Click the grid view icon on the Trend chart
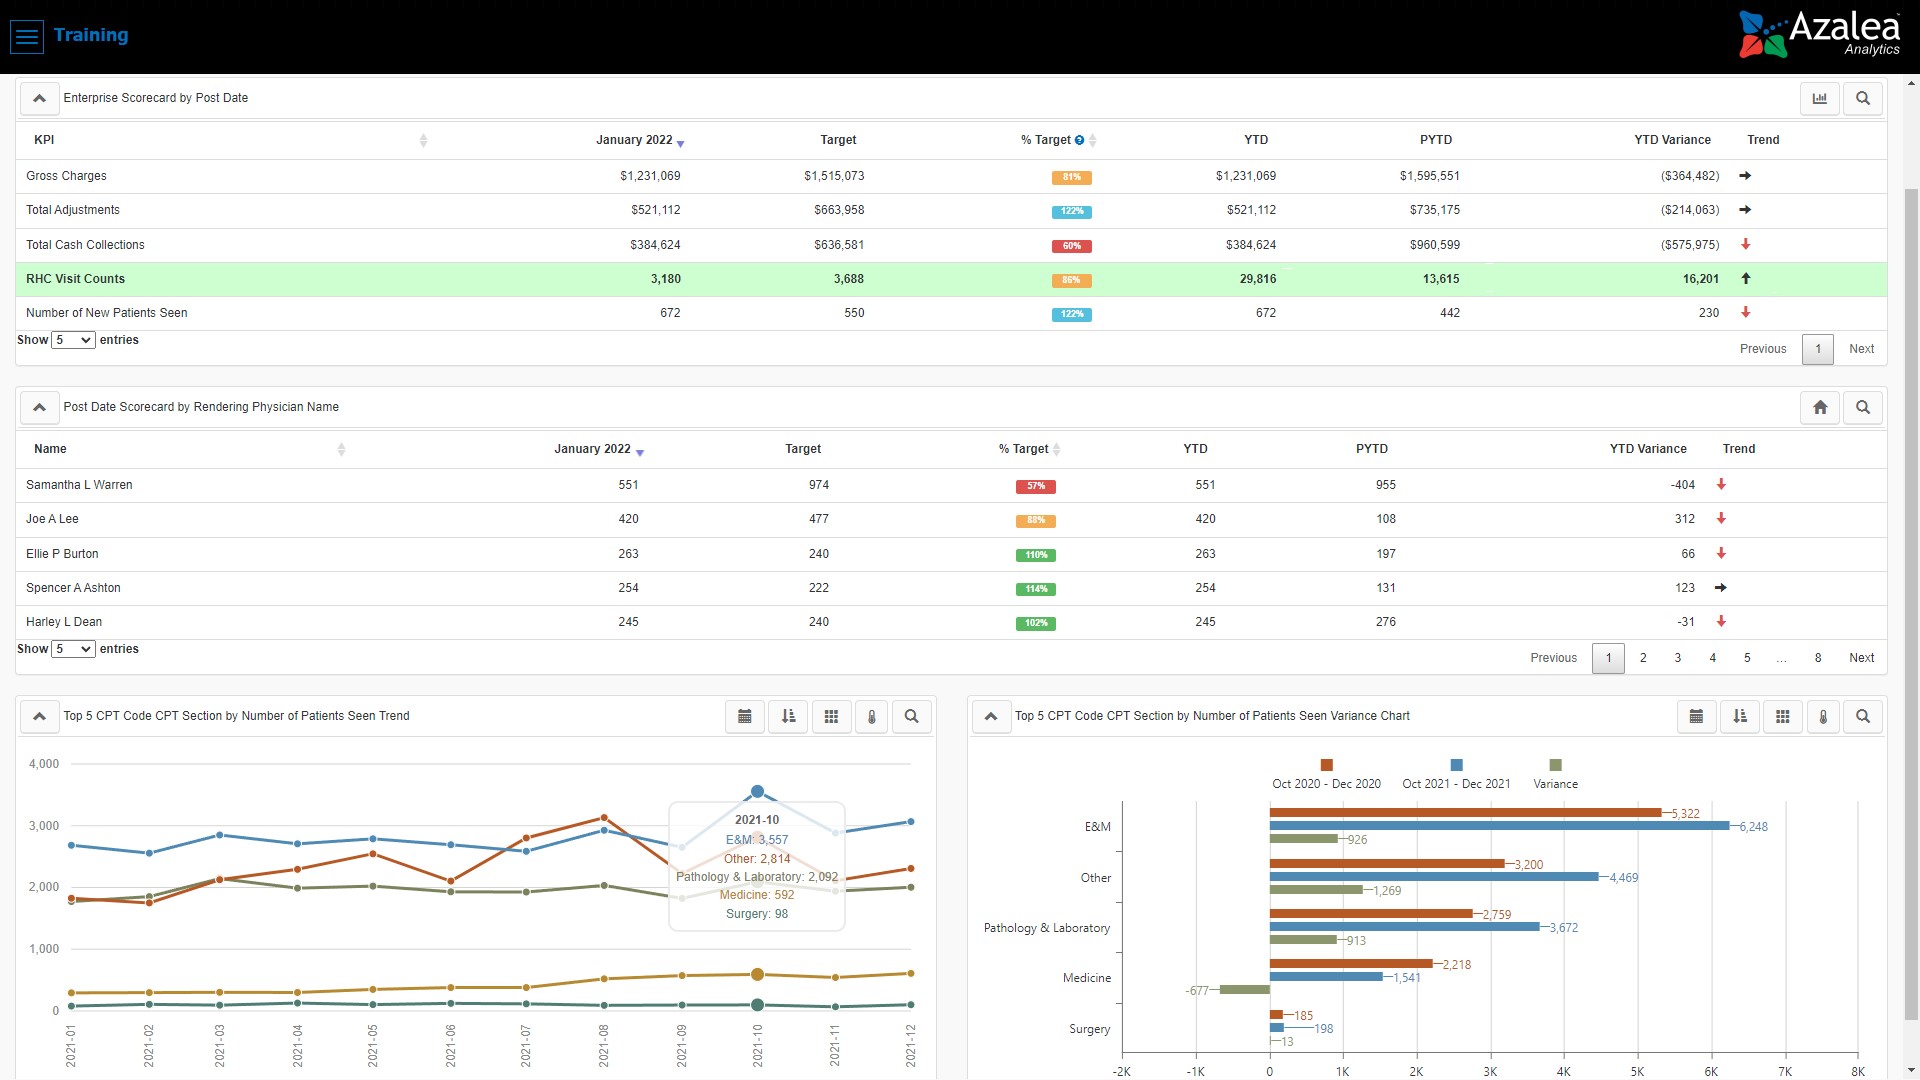This screenshot has height=1080, width=1920. [x=831, y=716]
